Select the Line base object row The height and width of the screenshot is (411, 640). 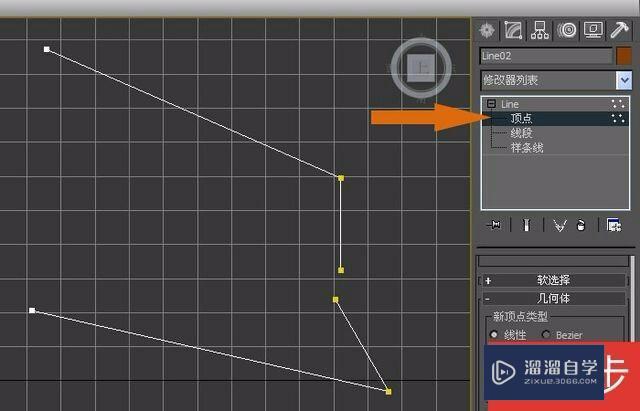point(556,104)
